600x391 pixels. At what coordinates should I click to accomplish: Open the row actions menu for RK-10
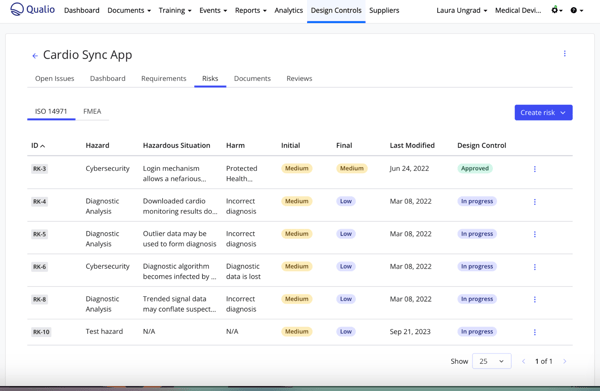click(x=535, y=332)
